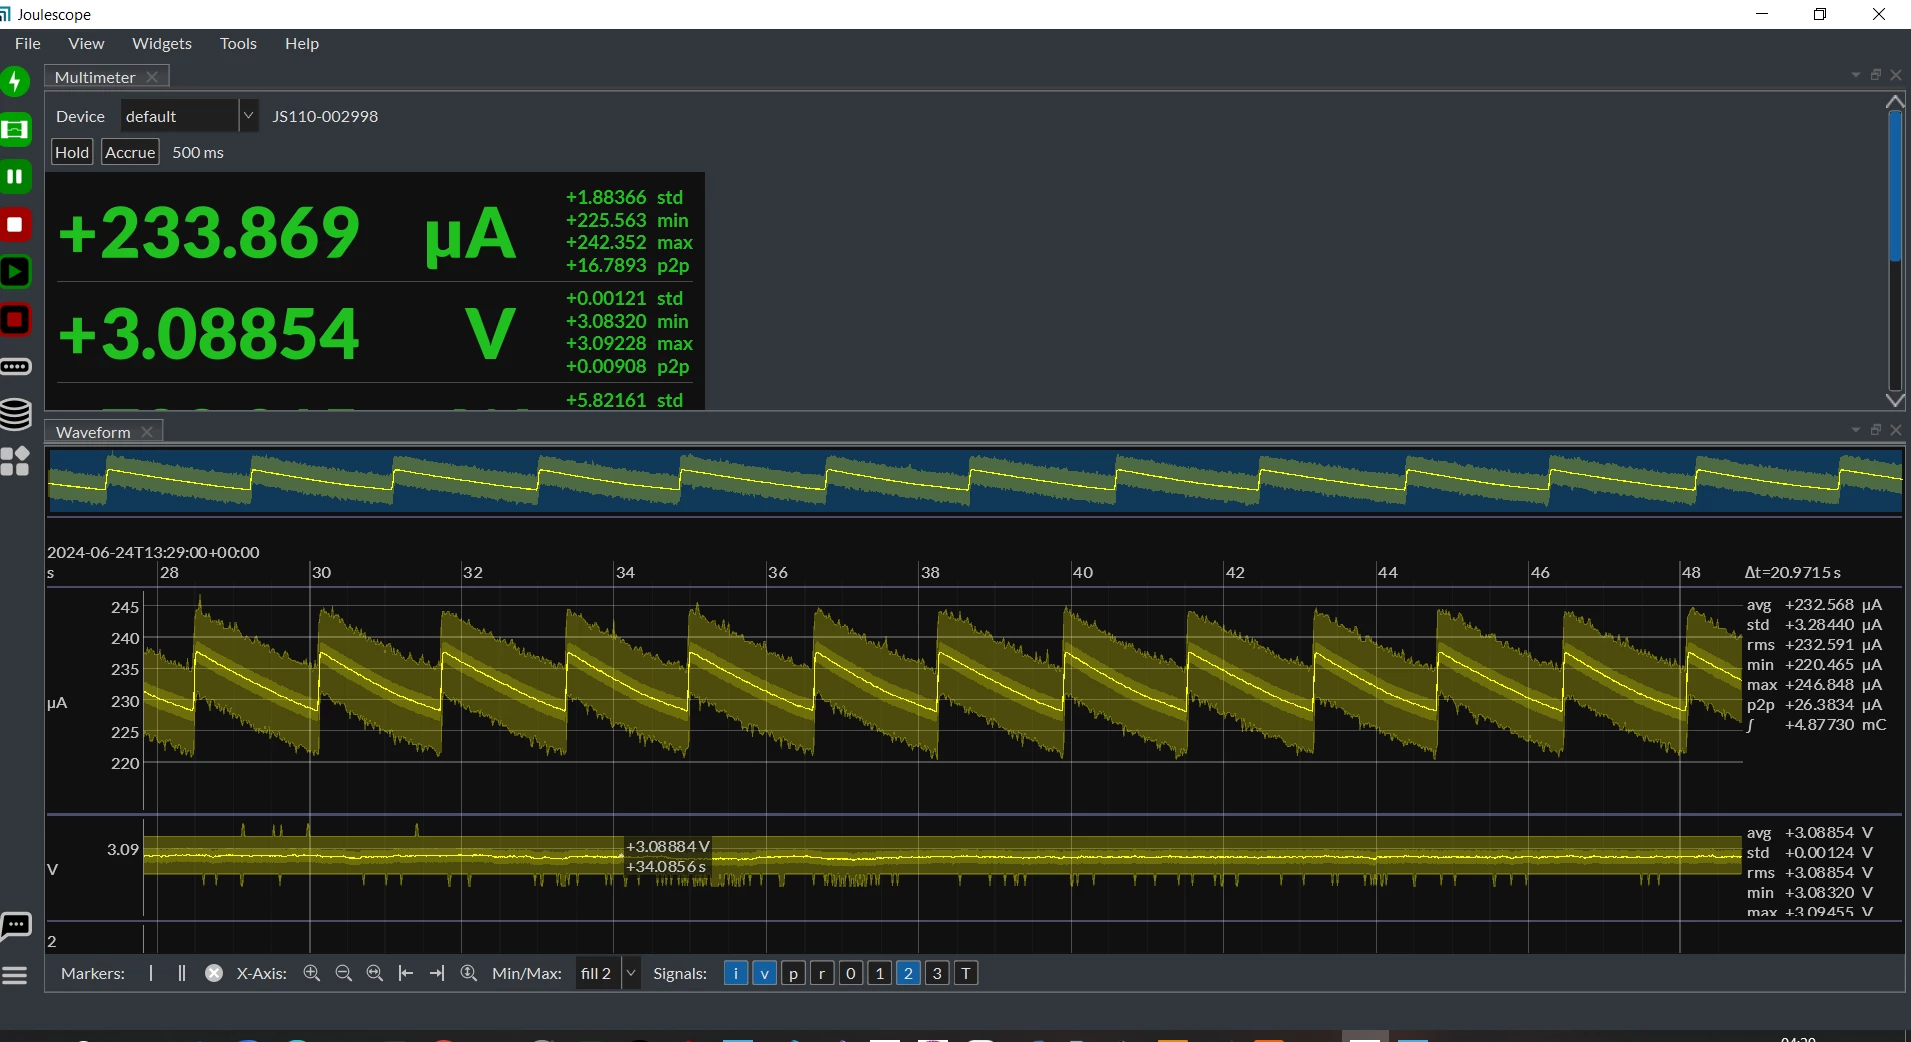Open the hamburger settings menu at bottom-left
Image resolution: width=1911 pixels, height=1042 pixels.
tap(15, 975)
